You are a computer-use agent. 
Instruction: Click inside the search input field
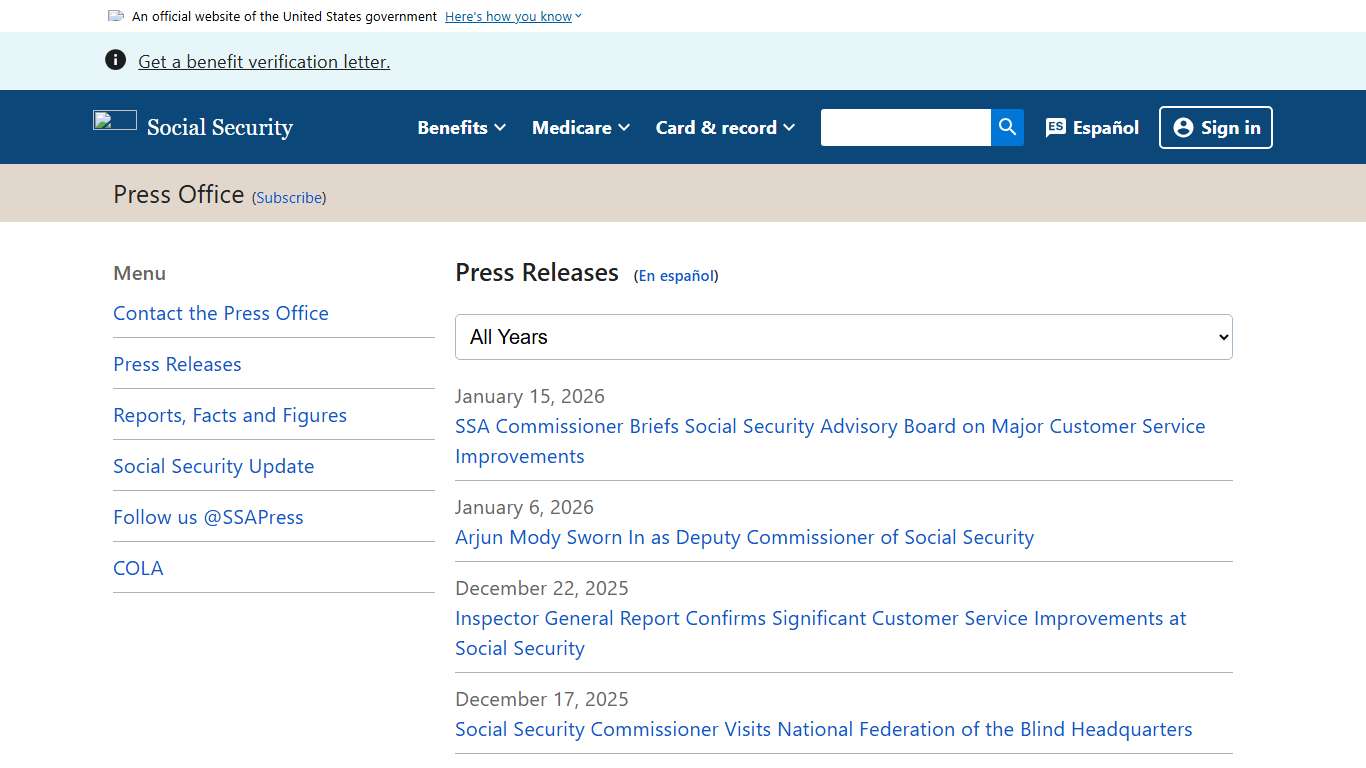coord(905,127)
